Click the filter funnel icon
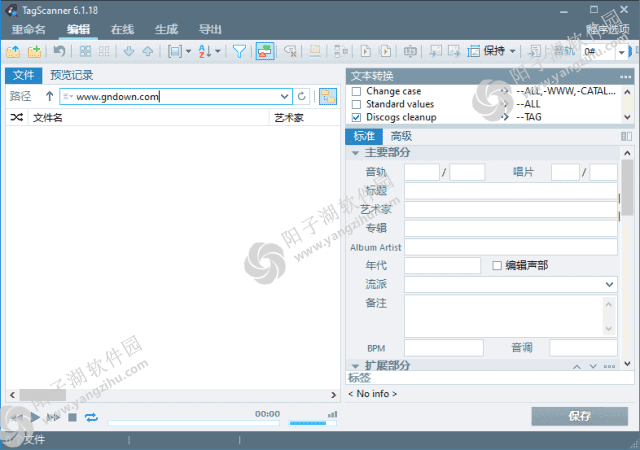Screen dimensions: 640x450 [239, 51]
